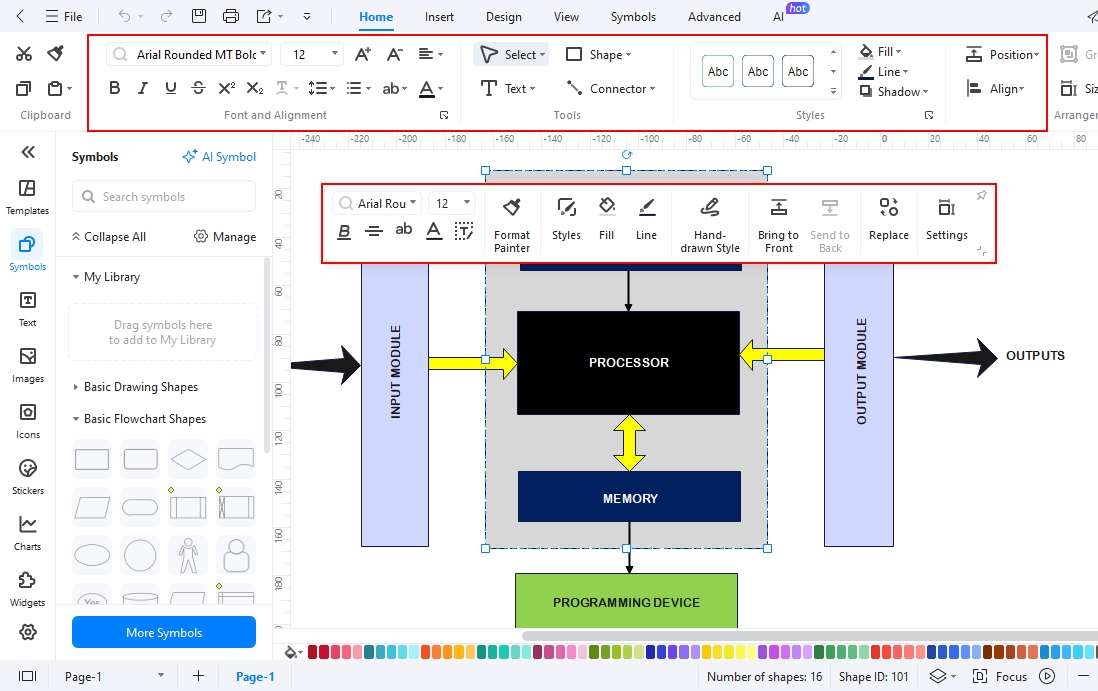1098x691 pixels.
Task: Toggle Italic in the ribbon
Action: click(x=143, y=88)
